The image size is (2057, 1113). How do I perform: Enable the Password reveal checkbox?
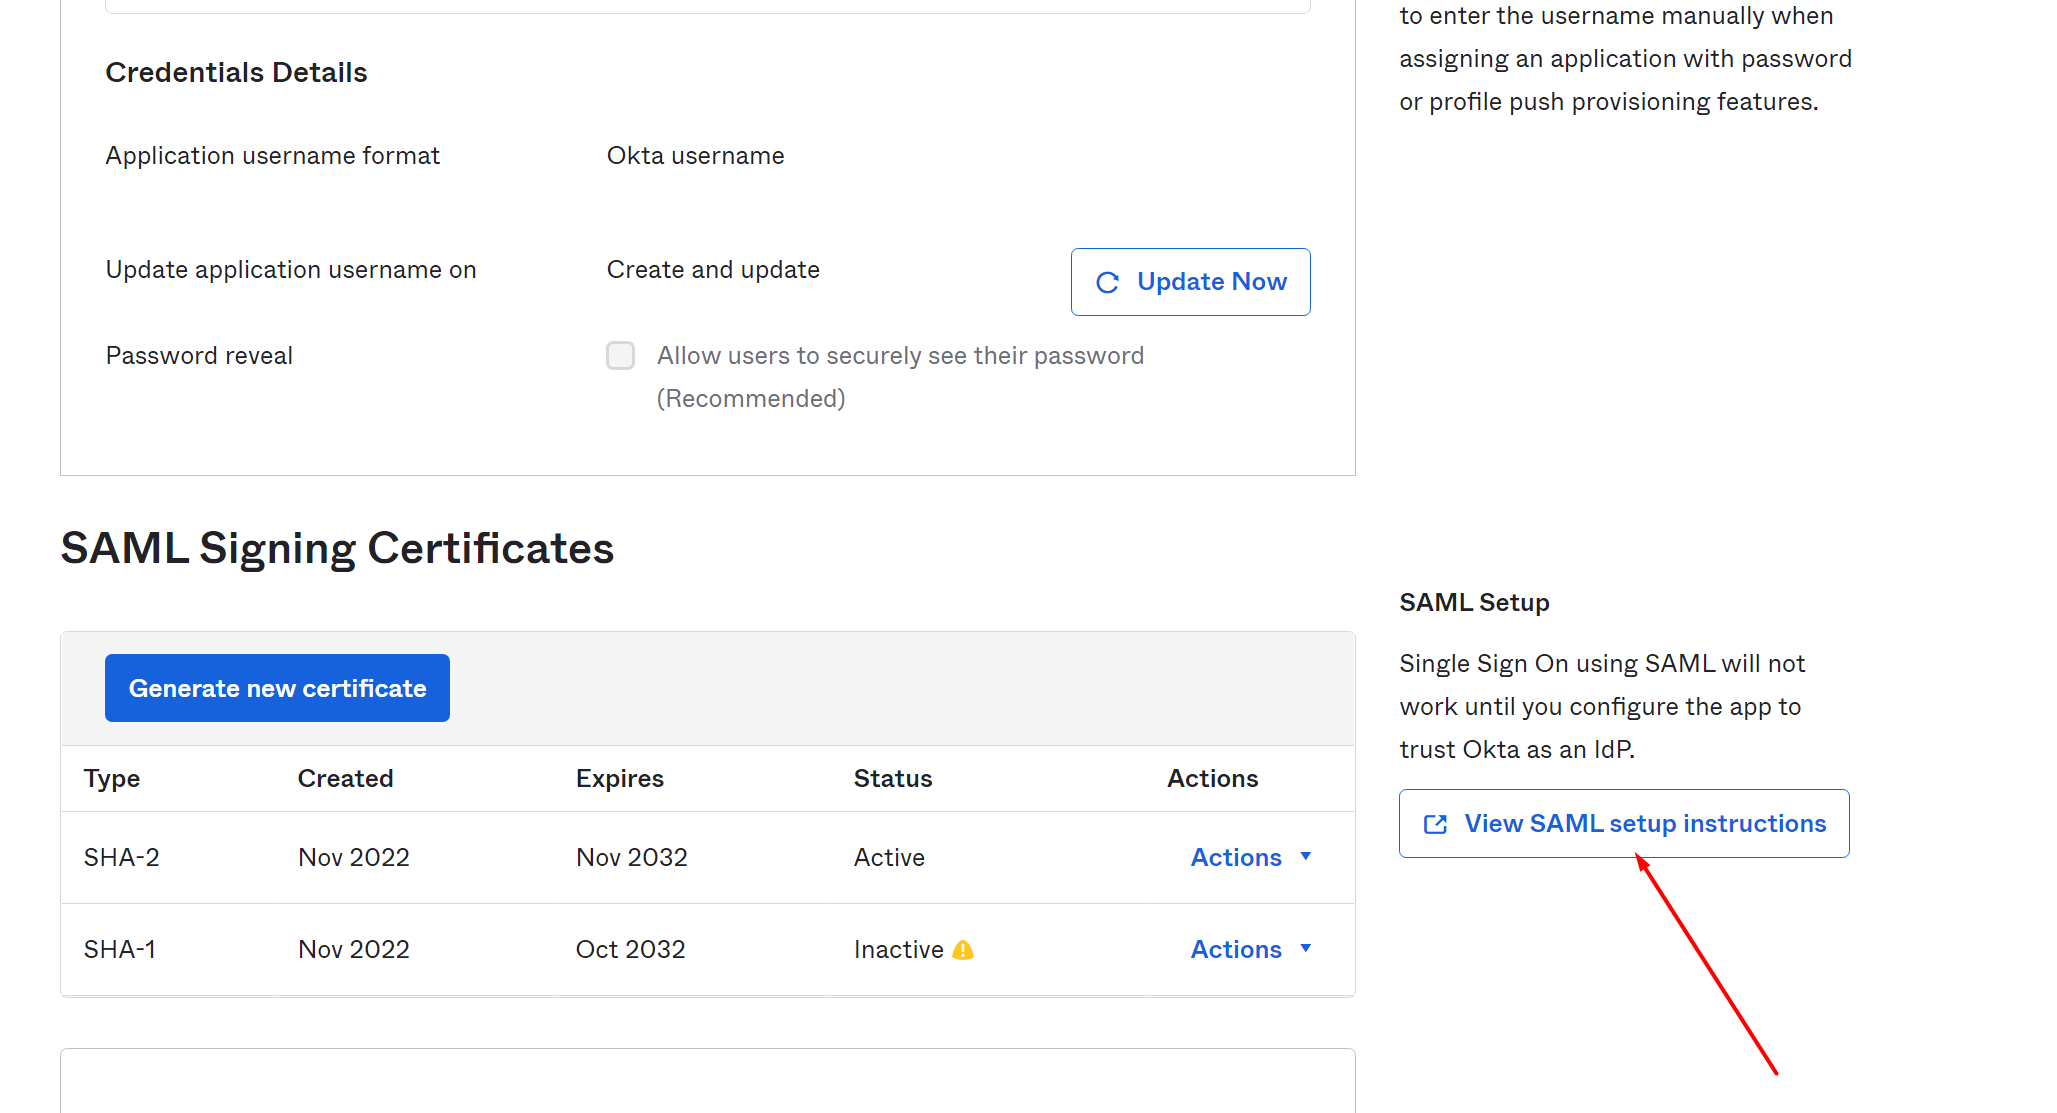coord(620,356)
